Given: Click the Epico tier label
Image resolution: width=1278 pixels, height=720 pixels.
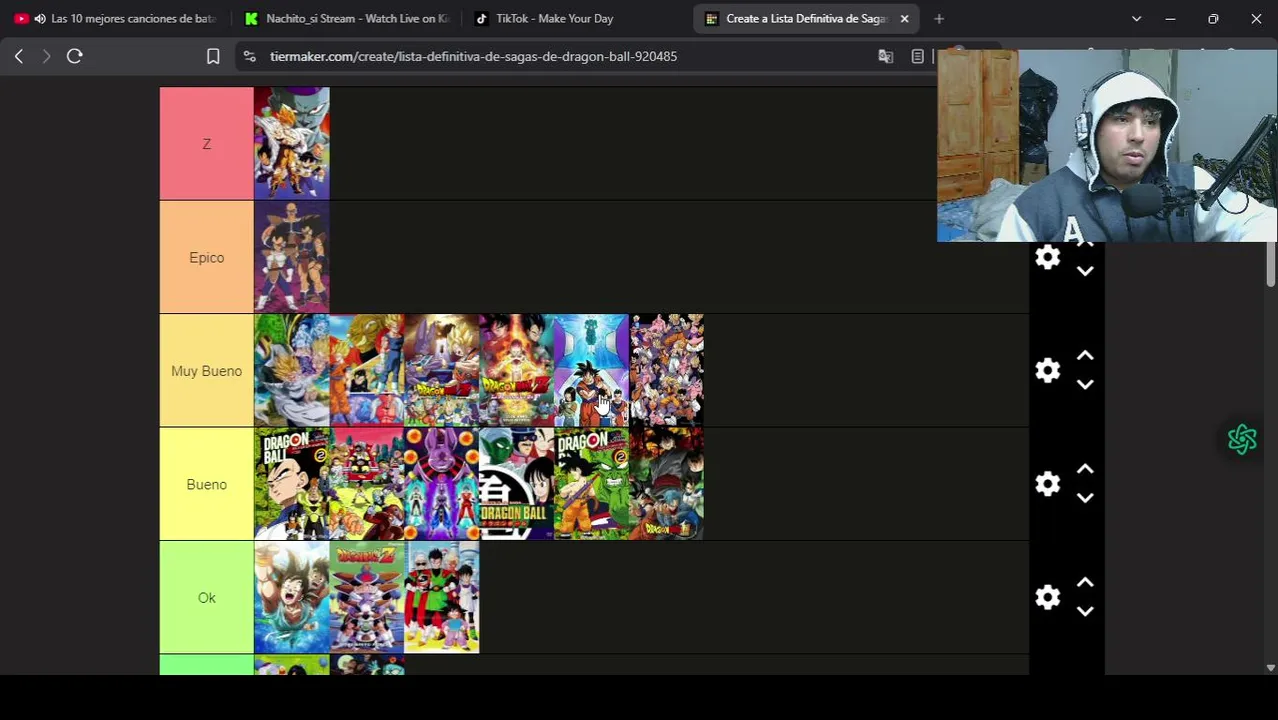Looking at the screenshot, I should click(x=207, y=257).
